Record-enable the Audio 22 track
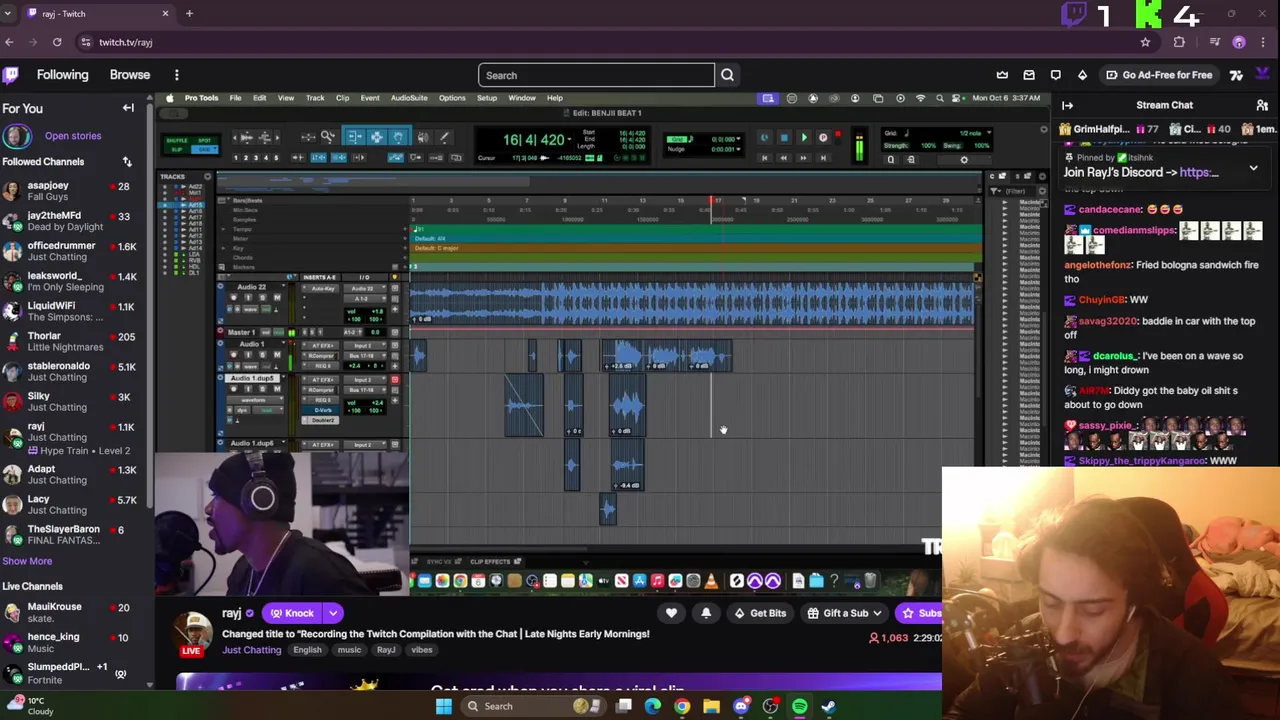This screenshot has width=1280, height=720. (234, 298)
